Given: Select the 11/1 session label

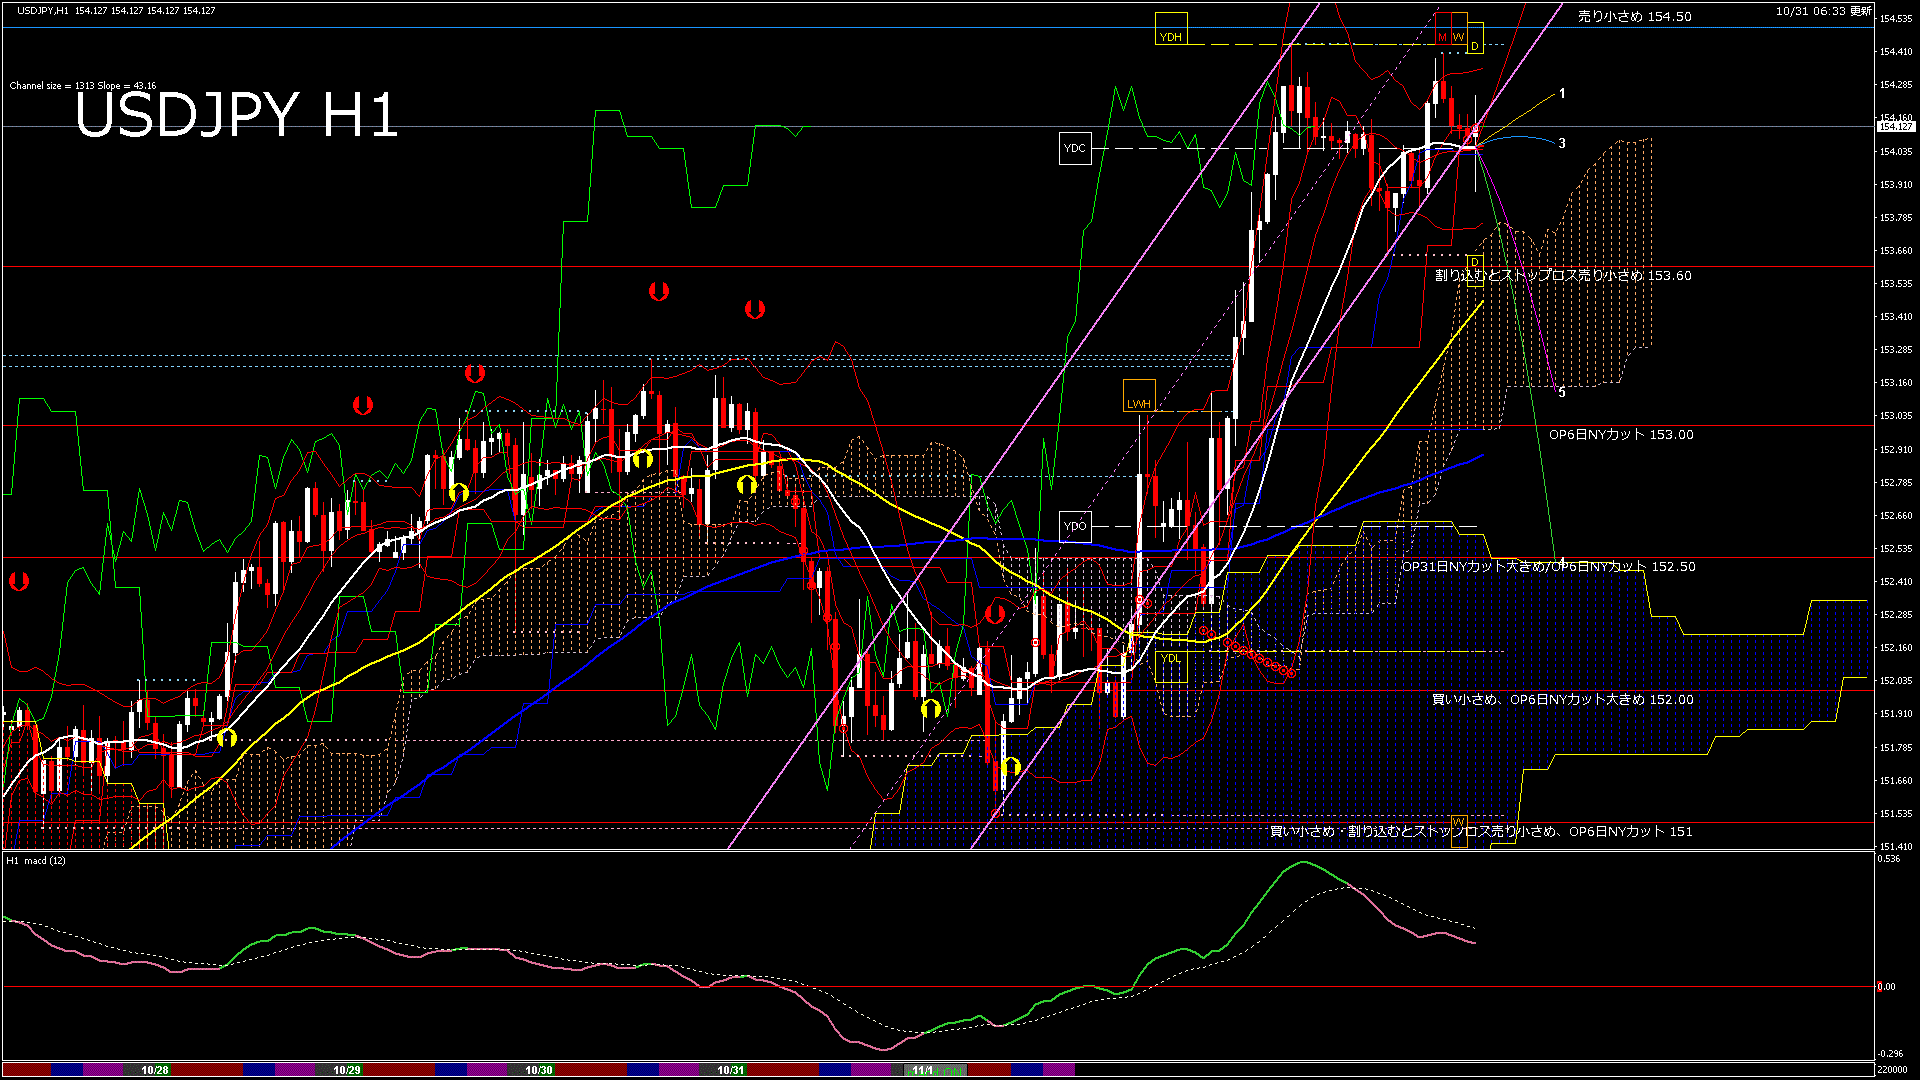Looking at the screenshot, I should point(925,1069).
